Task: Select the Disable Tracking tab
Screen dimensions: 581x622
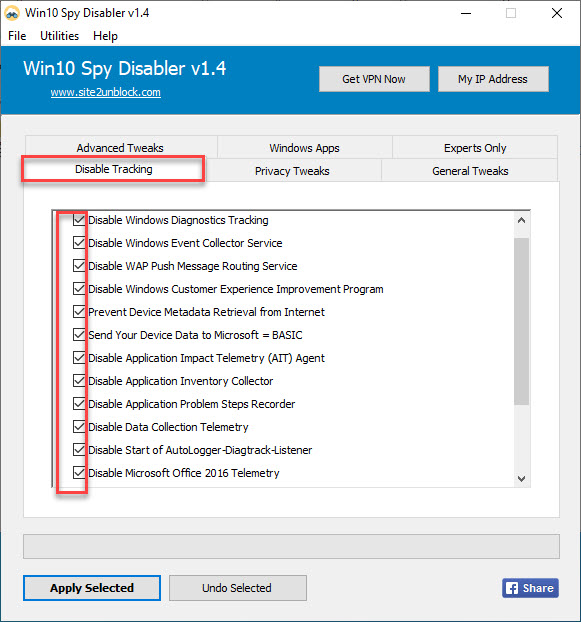Action: tap(113, 169)
